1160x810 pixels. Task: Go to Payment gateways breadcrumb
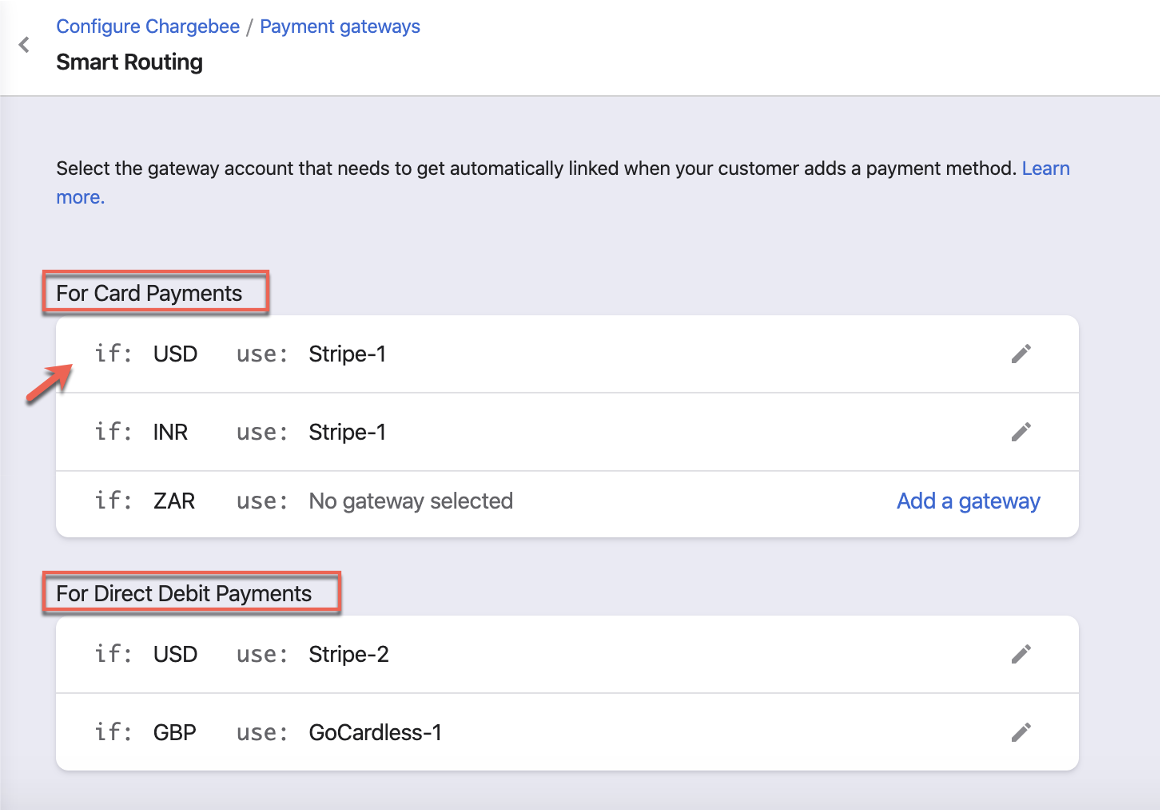click(340, 27)
